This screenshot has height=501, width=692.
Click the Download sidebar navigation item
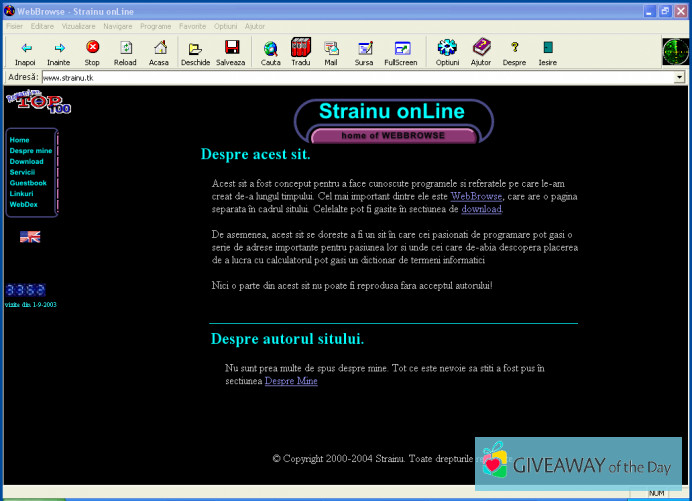point(26,161)
